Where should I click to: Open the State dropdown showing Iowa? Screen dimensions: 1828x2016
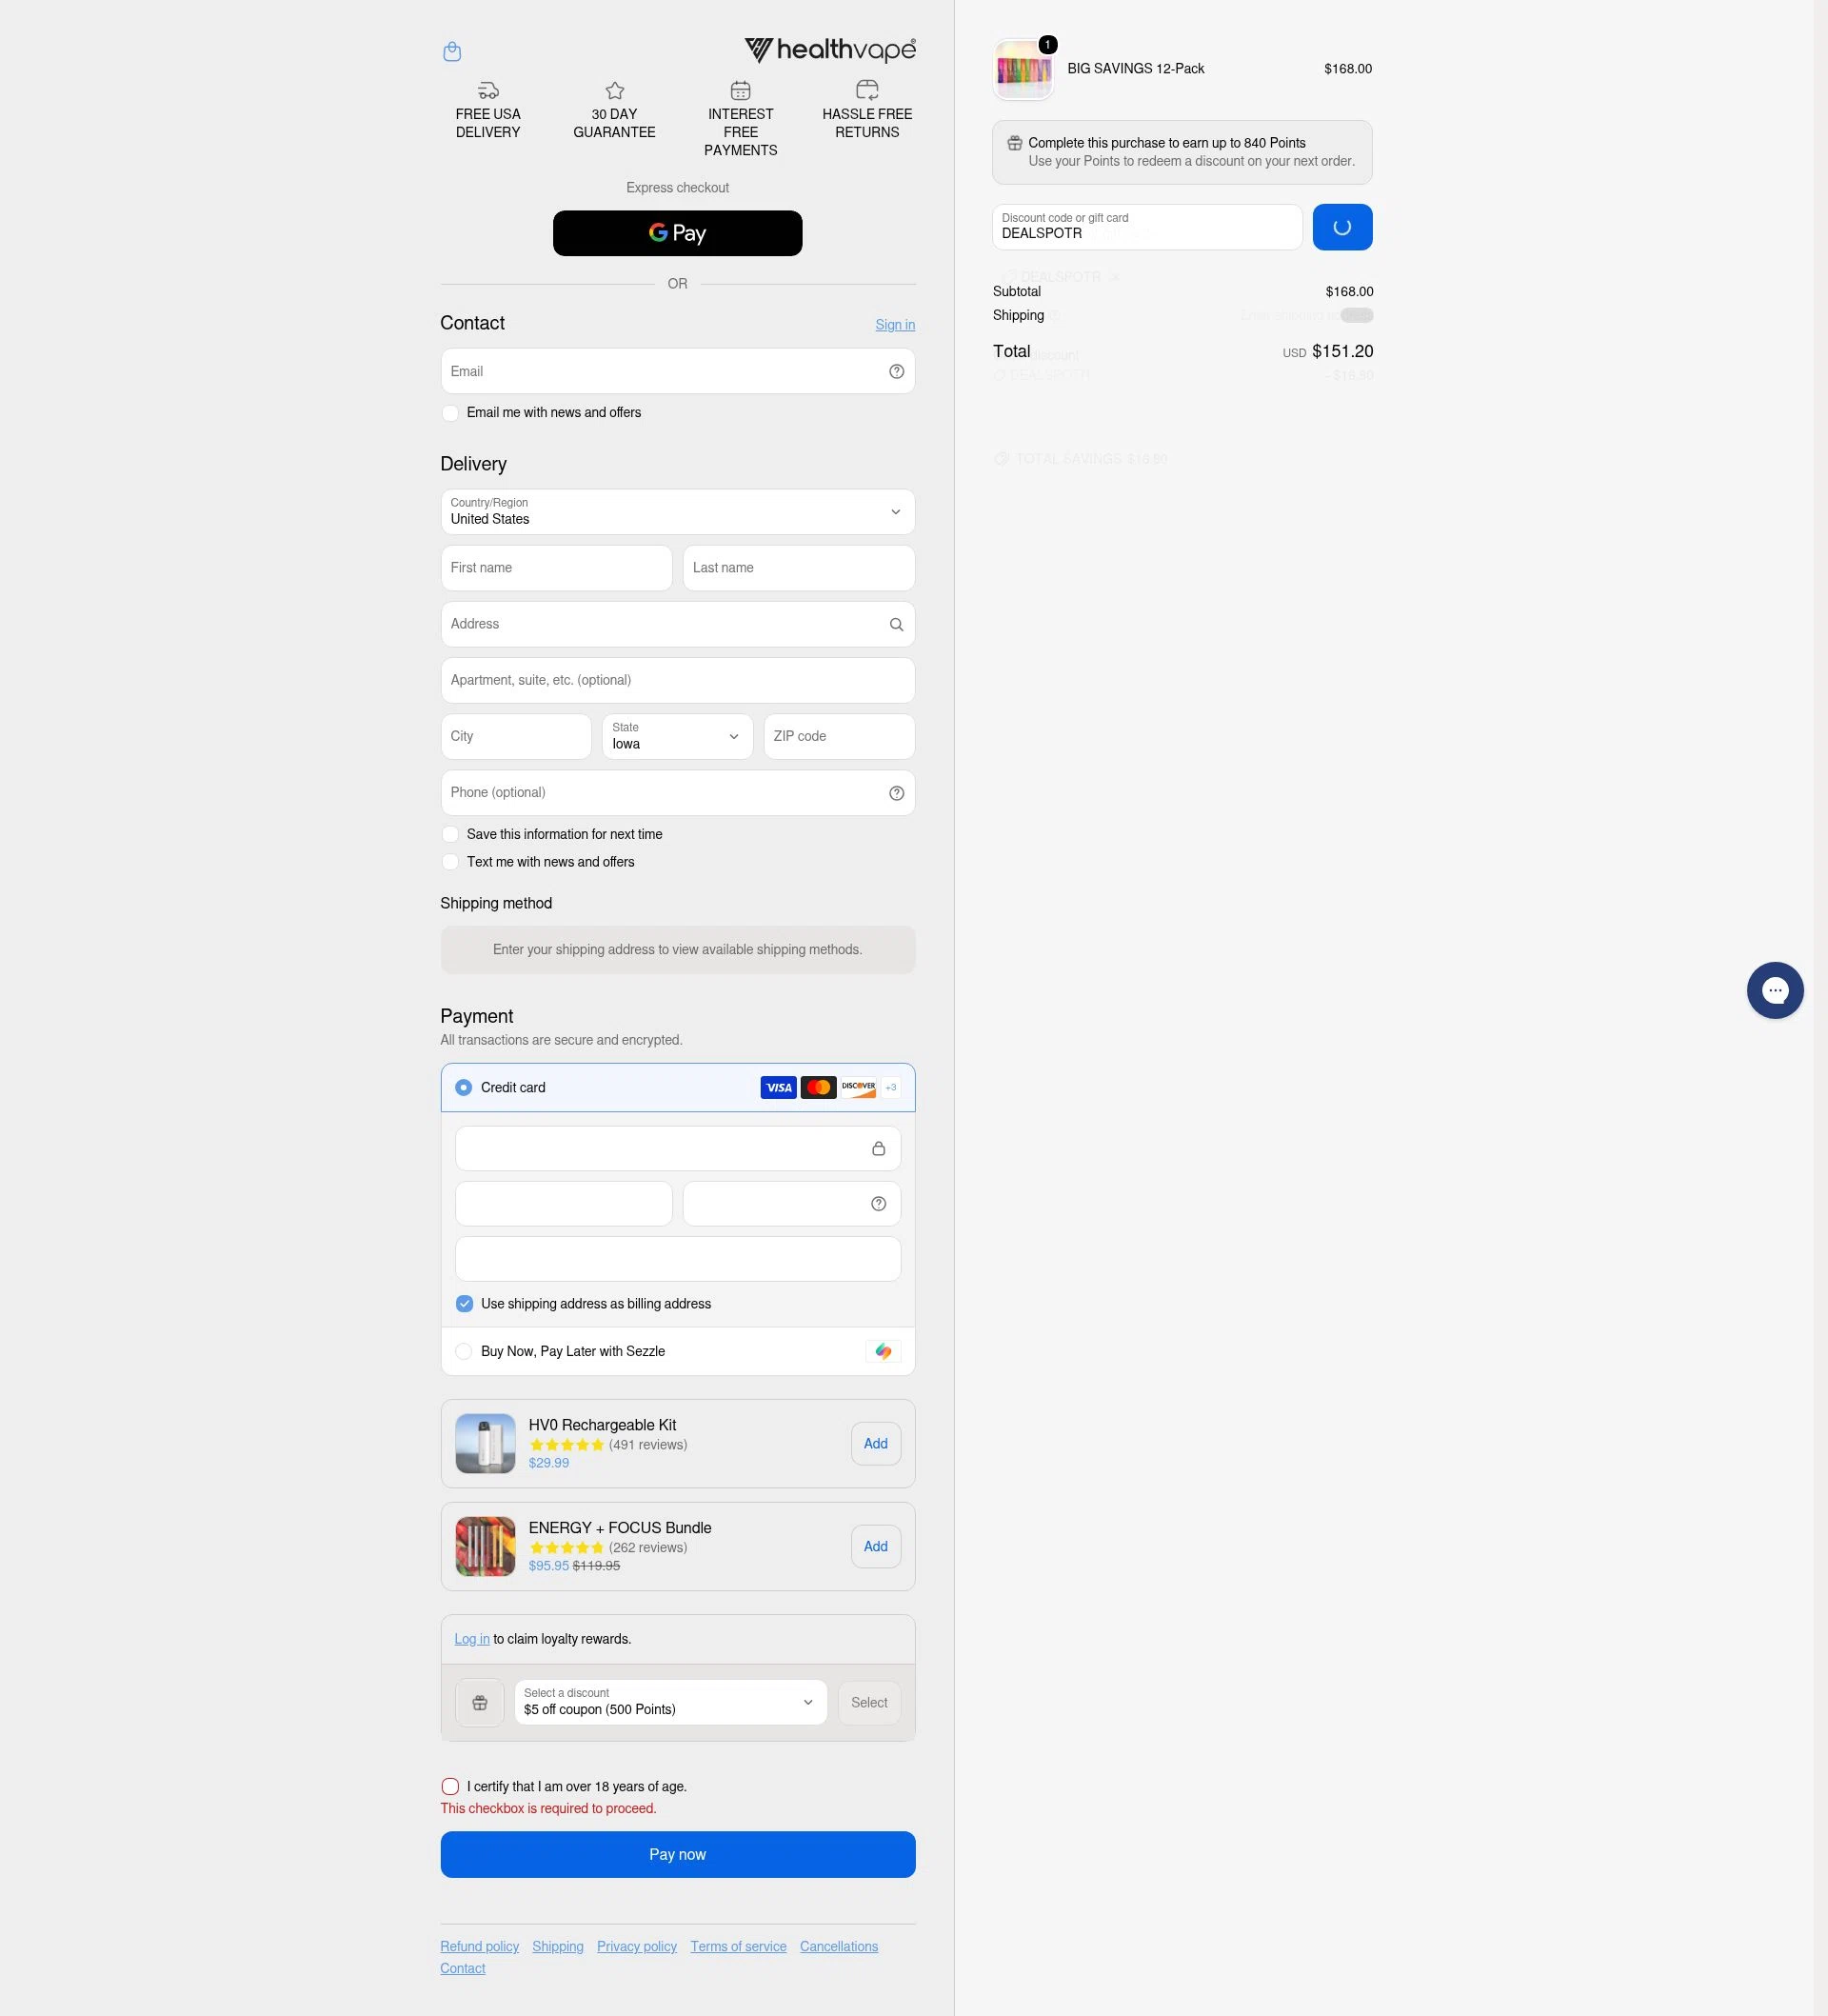(677, 737)
